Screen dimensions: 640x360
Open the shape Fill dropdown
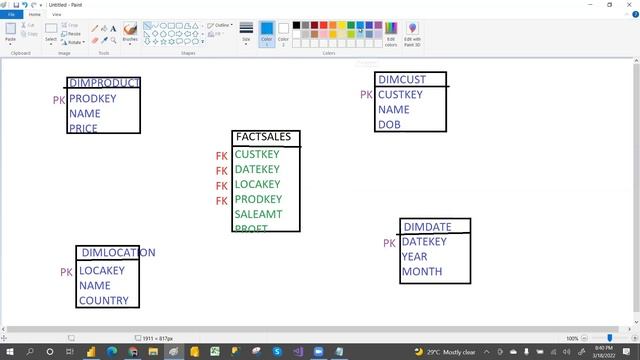coord(215,34)
